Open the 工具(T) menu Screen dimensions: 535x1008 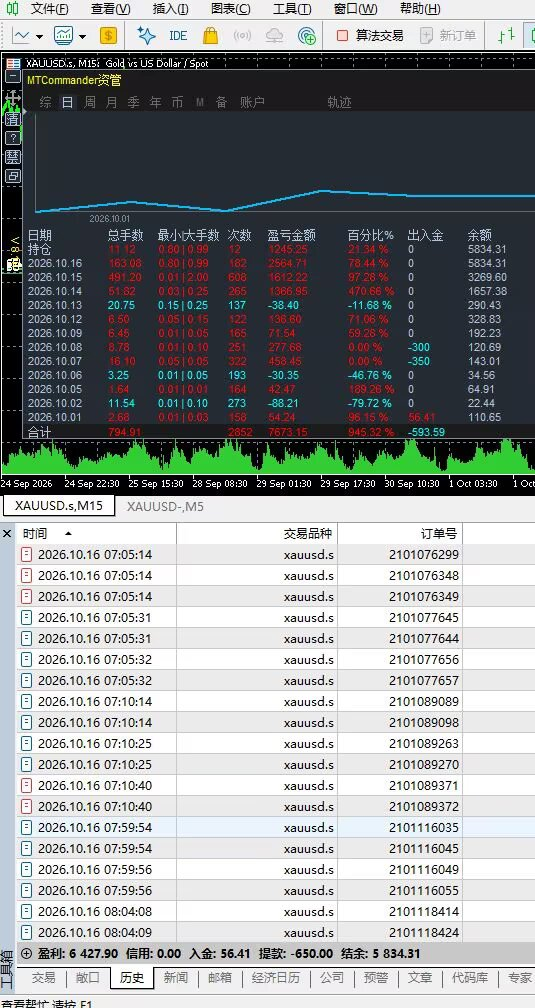coord(292,9)
